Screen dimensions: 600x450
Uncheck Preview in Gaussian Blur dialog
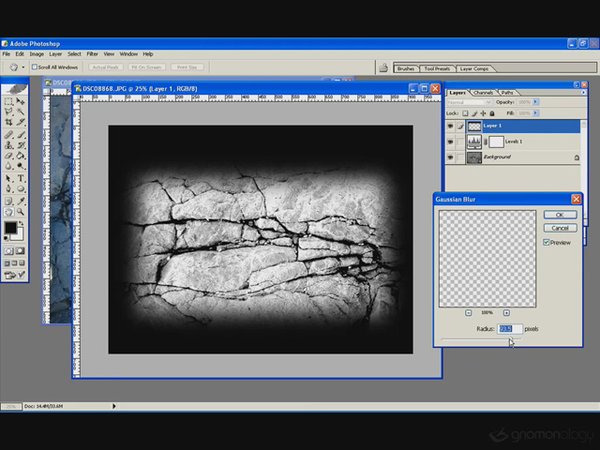point(546,243)
